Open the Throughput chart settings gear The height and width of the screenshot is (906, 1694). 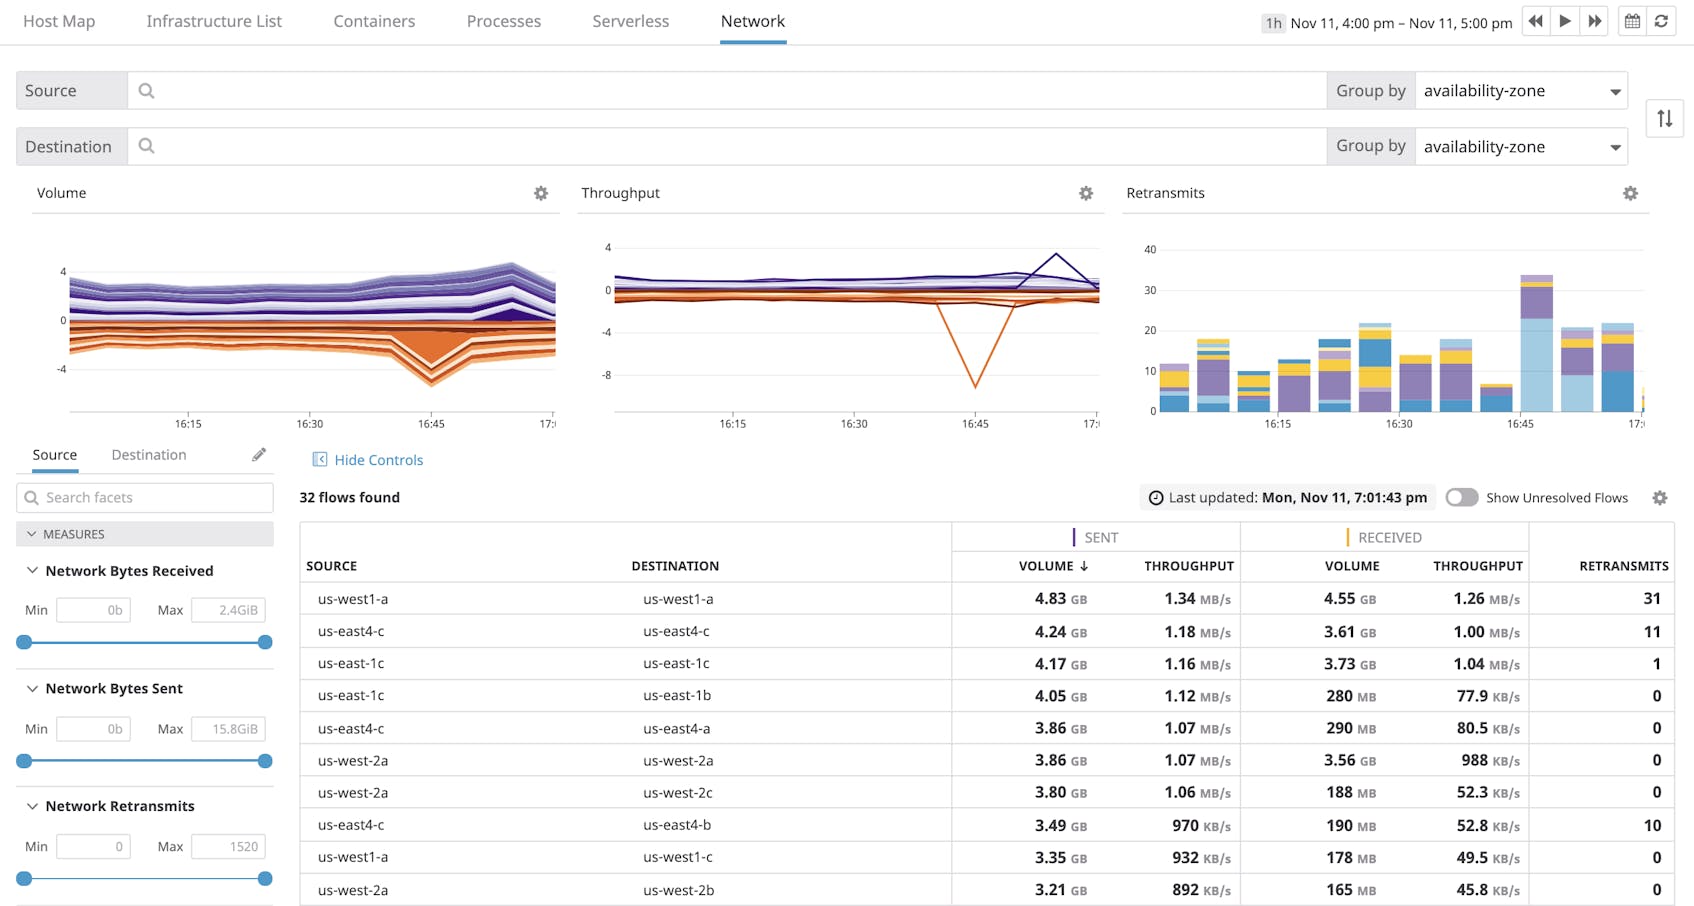click(1086, 193)
